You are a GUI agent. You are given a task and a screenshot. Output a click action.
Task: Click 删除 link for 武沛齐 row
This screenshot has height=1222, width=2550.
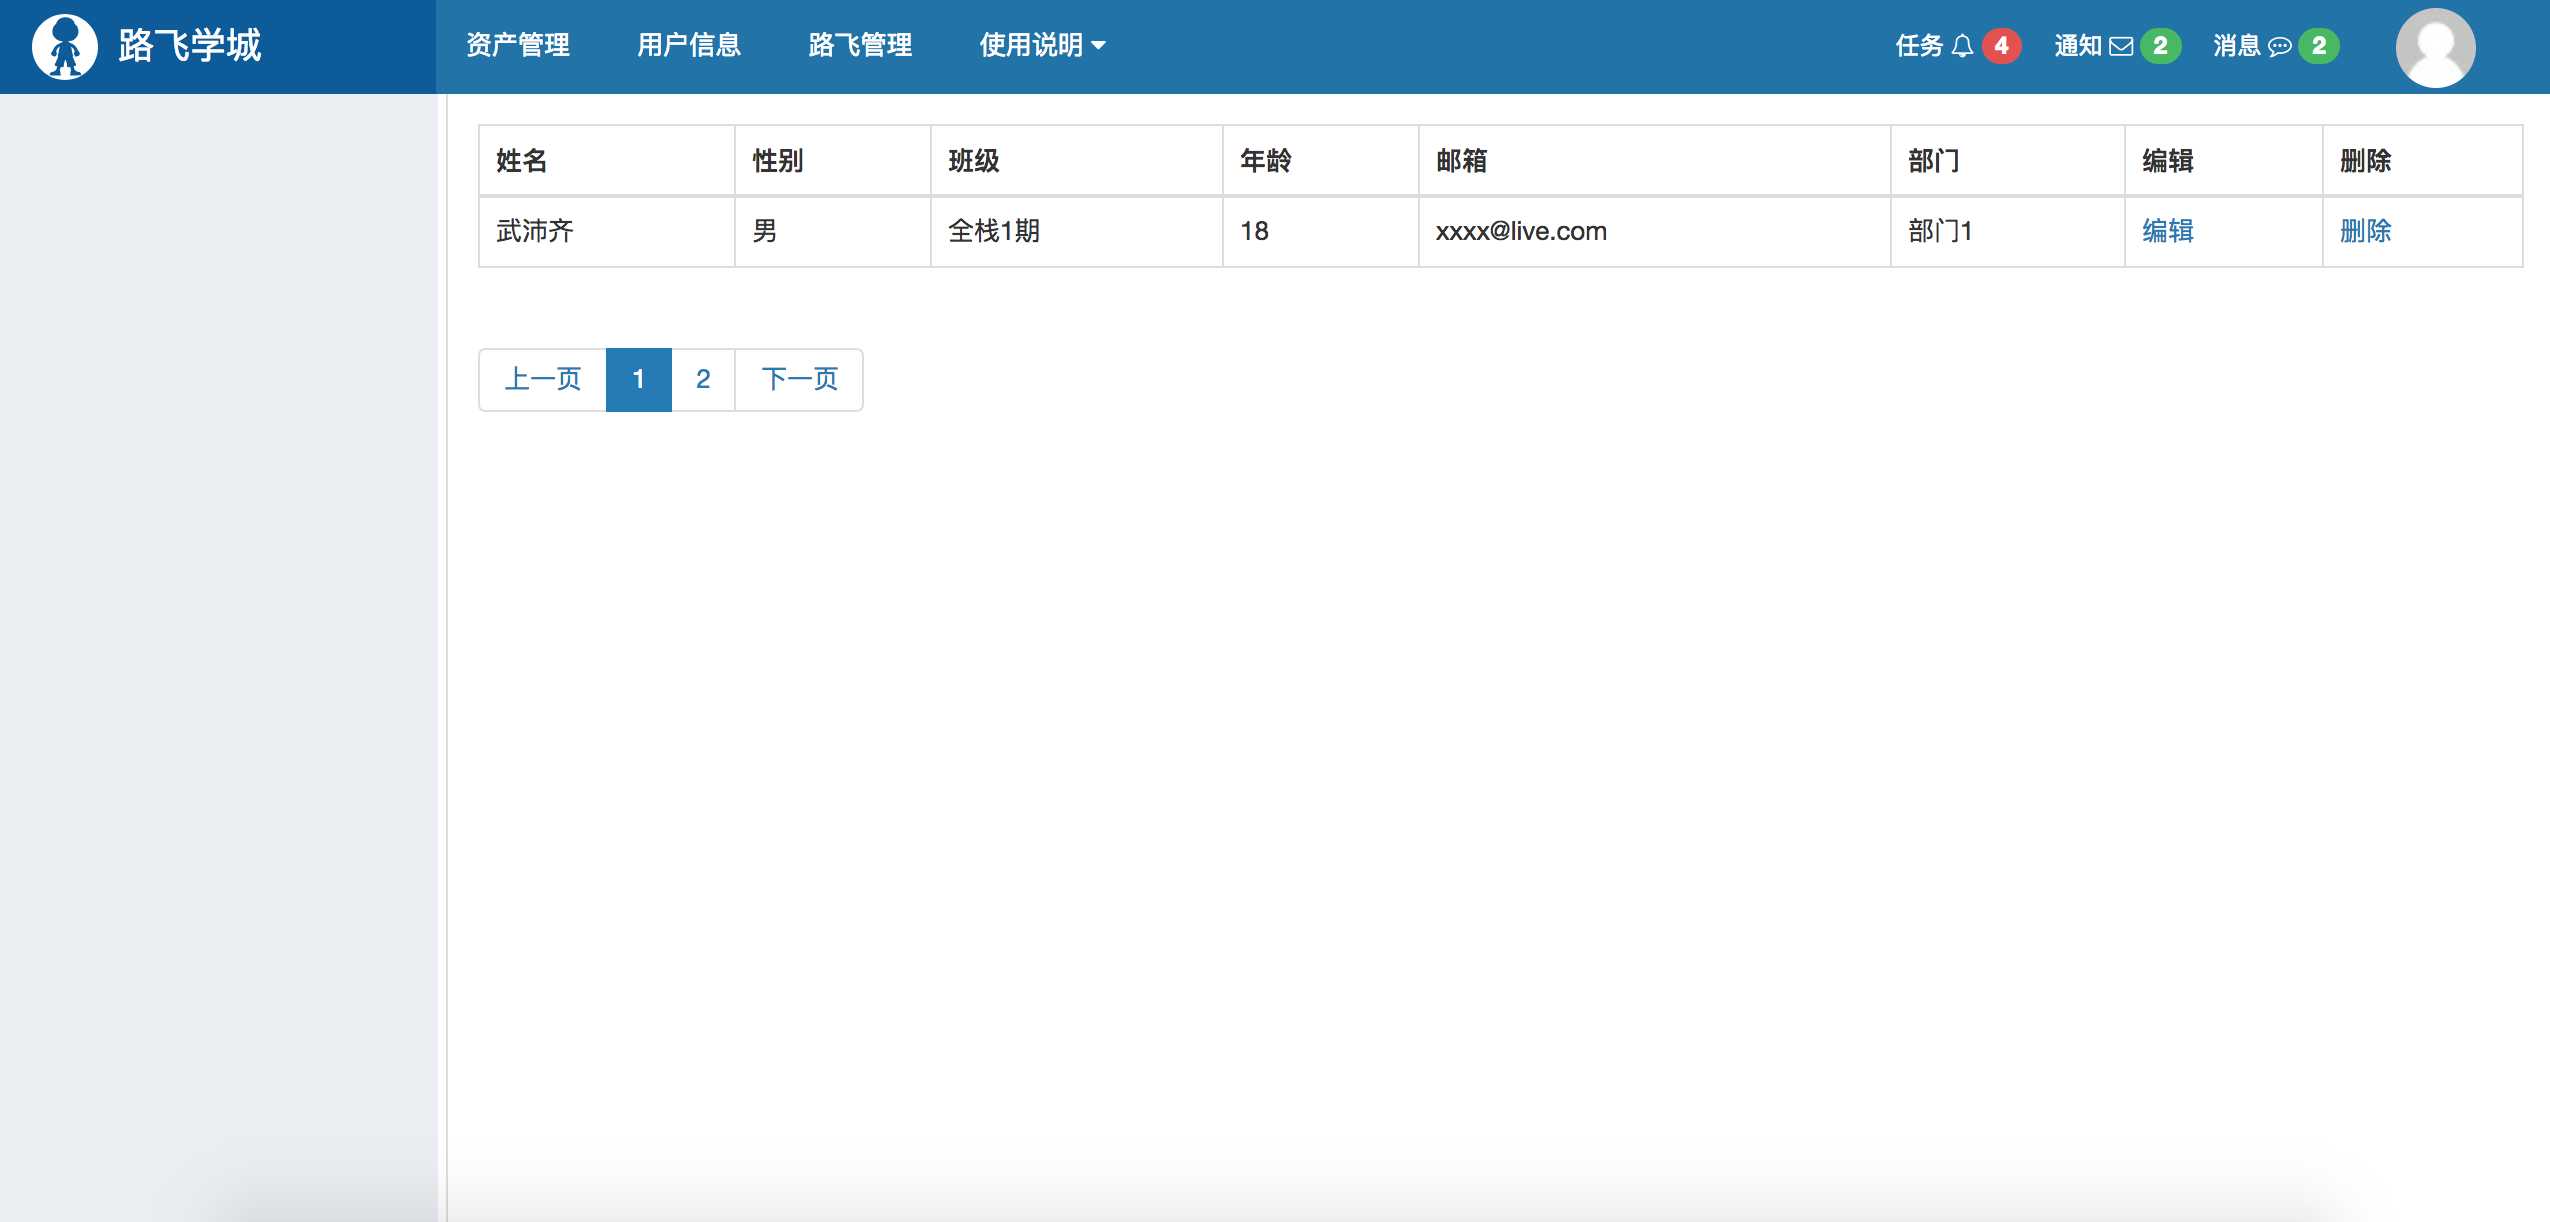[2365, 231]
